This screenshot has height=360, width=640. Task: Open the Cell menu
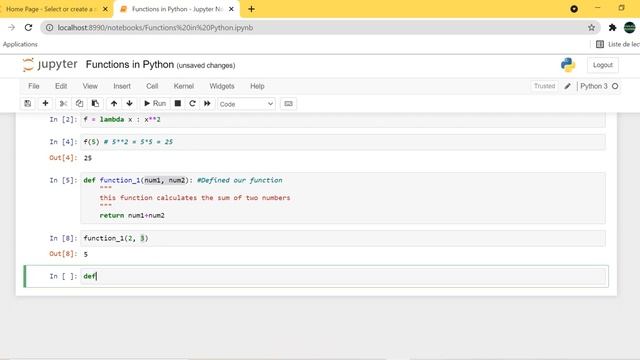(x=152, y=86)
